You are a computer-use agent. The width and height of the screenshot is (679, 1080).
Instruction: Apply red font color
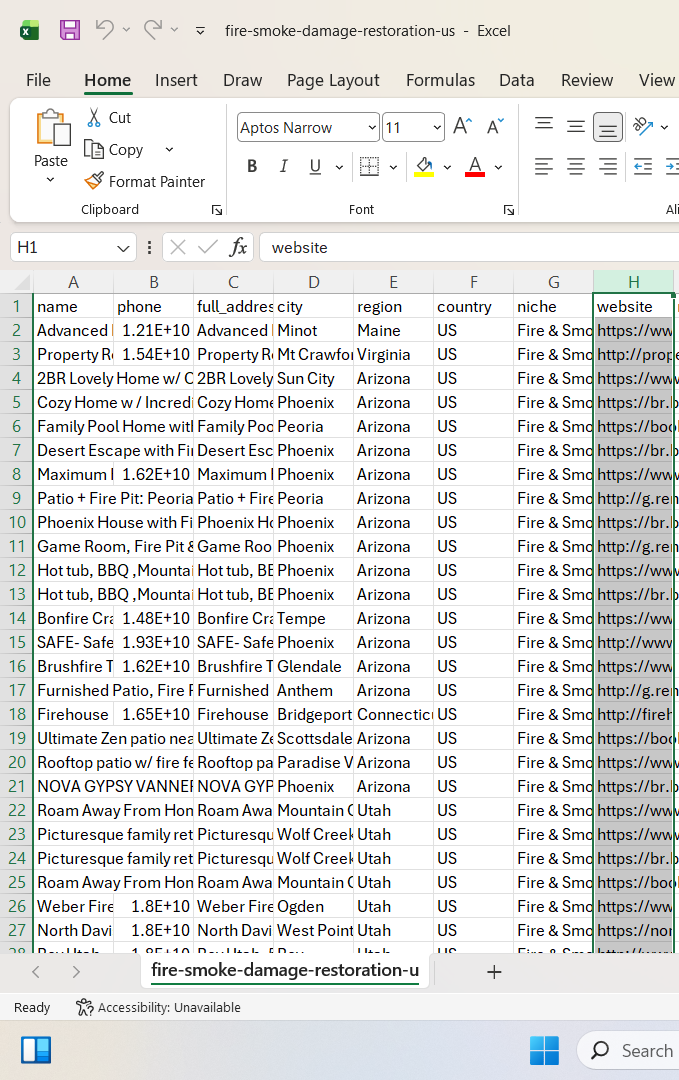475,166
